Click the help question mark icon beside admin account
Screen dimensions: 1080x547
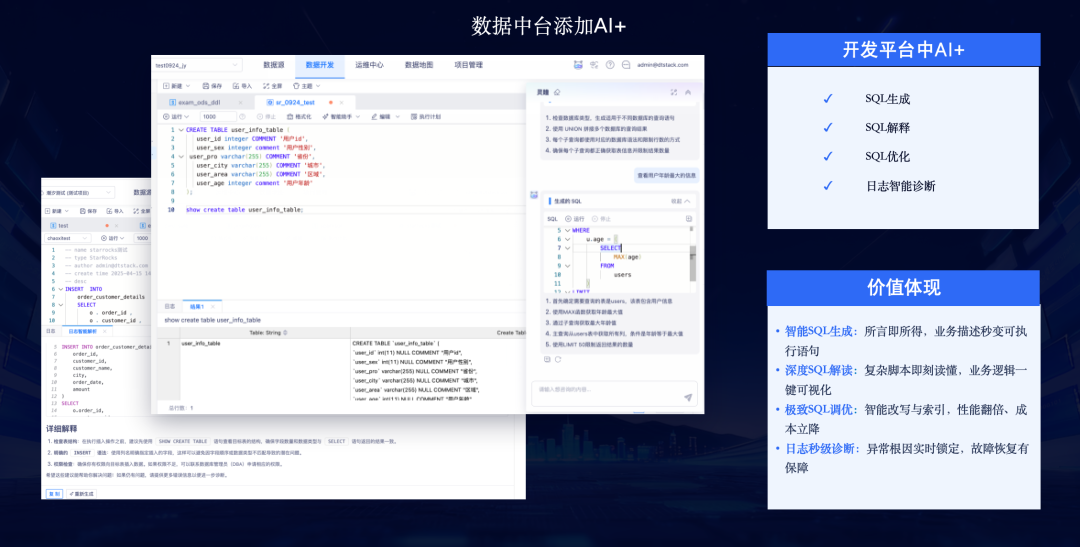click(x=608, y=65)
